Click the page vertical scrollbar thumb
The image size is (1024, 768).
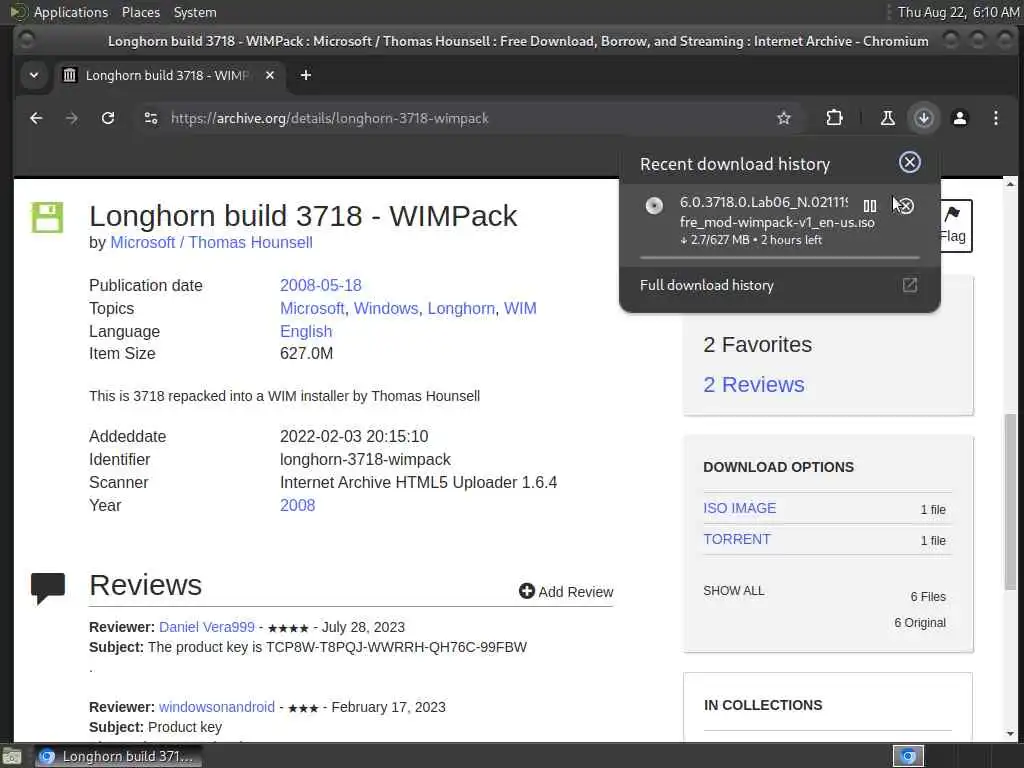(x=1010, y=500)
